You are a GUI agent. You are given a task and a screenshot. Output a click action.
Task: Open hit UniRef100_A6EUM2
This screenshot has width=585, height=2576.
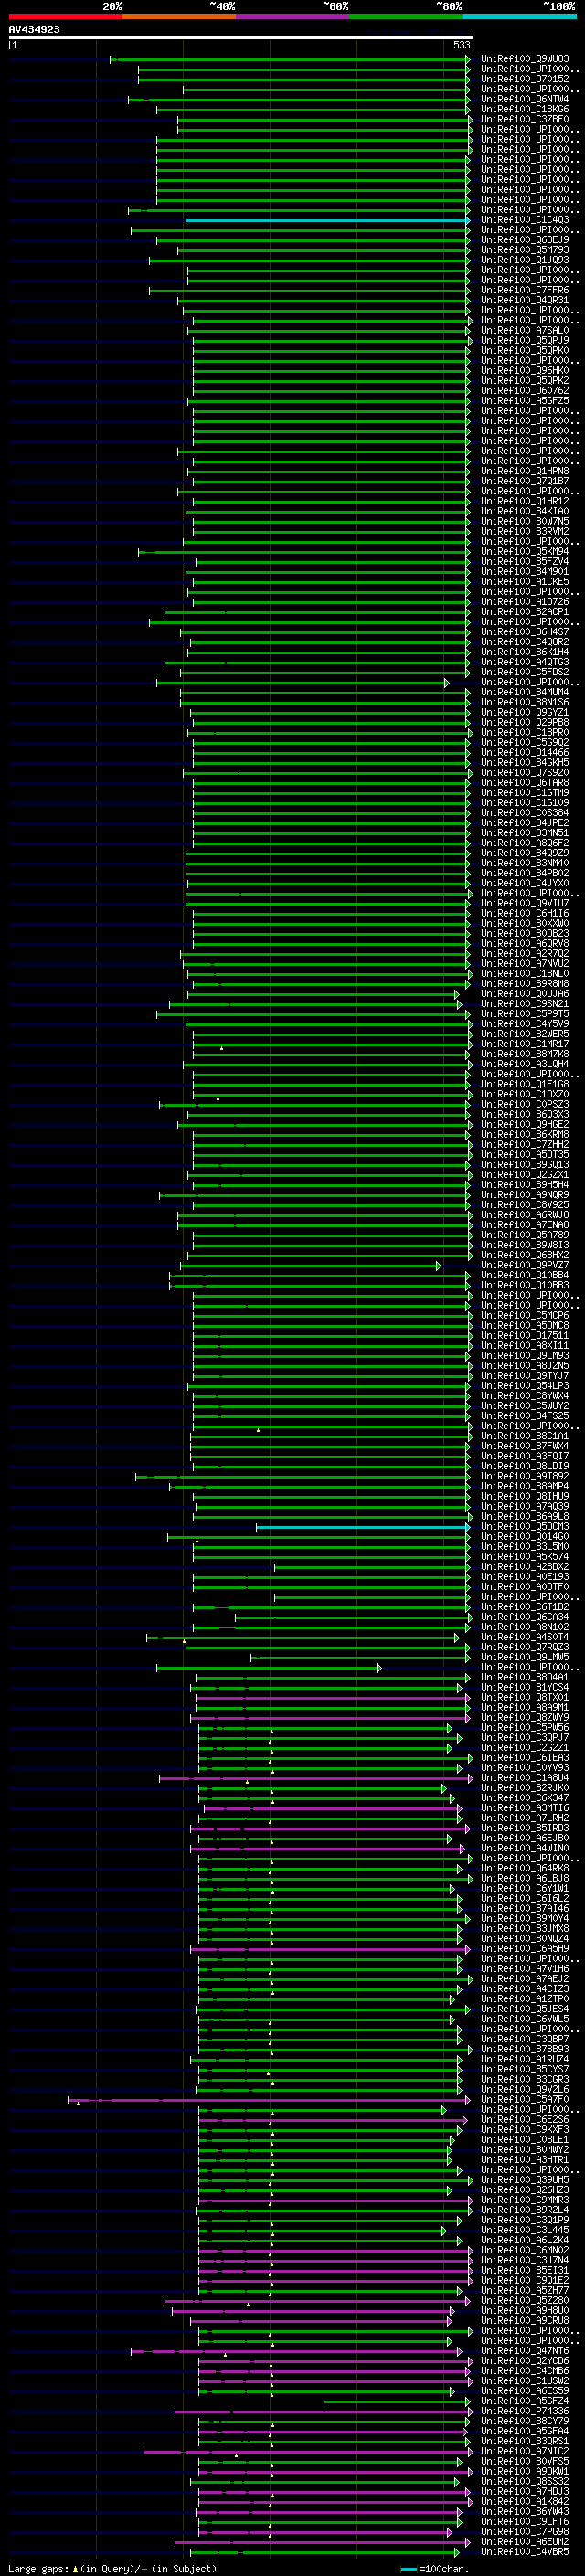click(525, 2541)
